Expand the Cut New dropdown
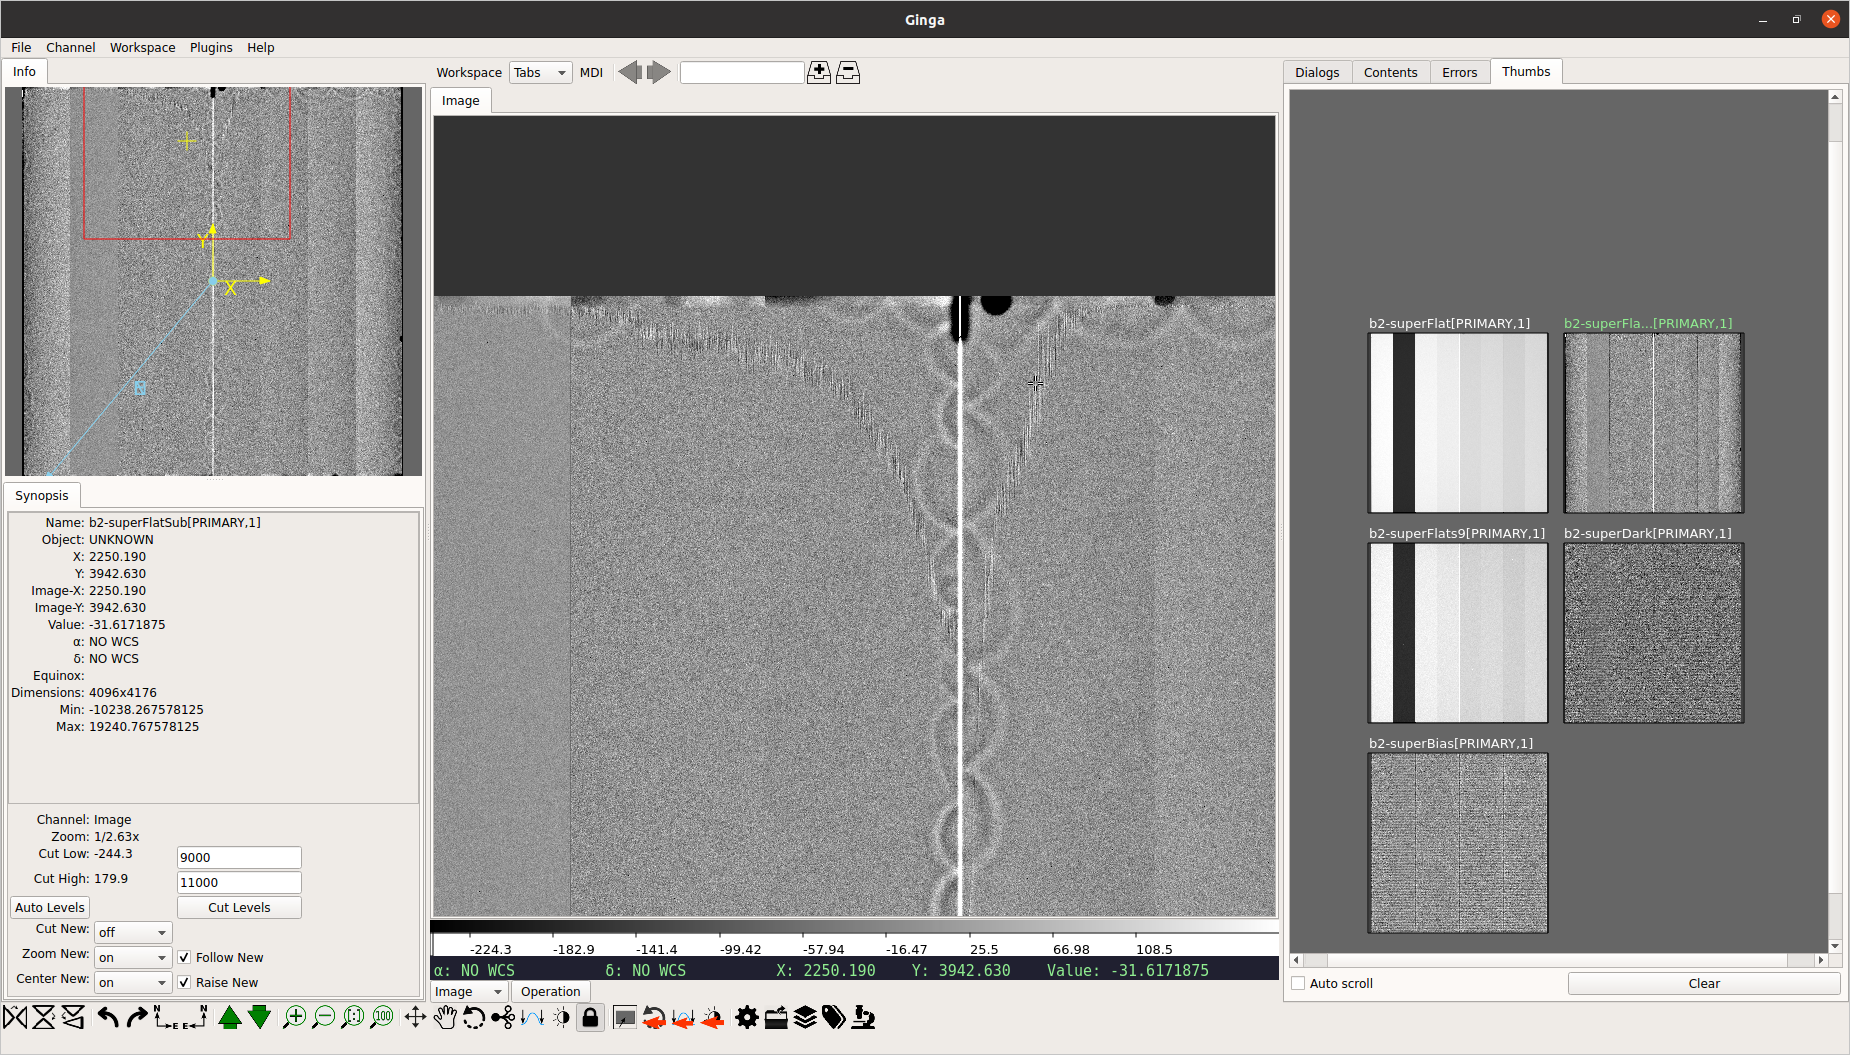 click(x=133, y=932)
